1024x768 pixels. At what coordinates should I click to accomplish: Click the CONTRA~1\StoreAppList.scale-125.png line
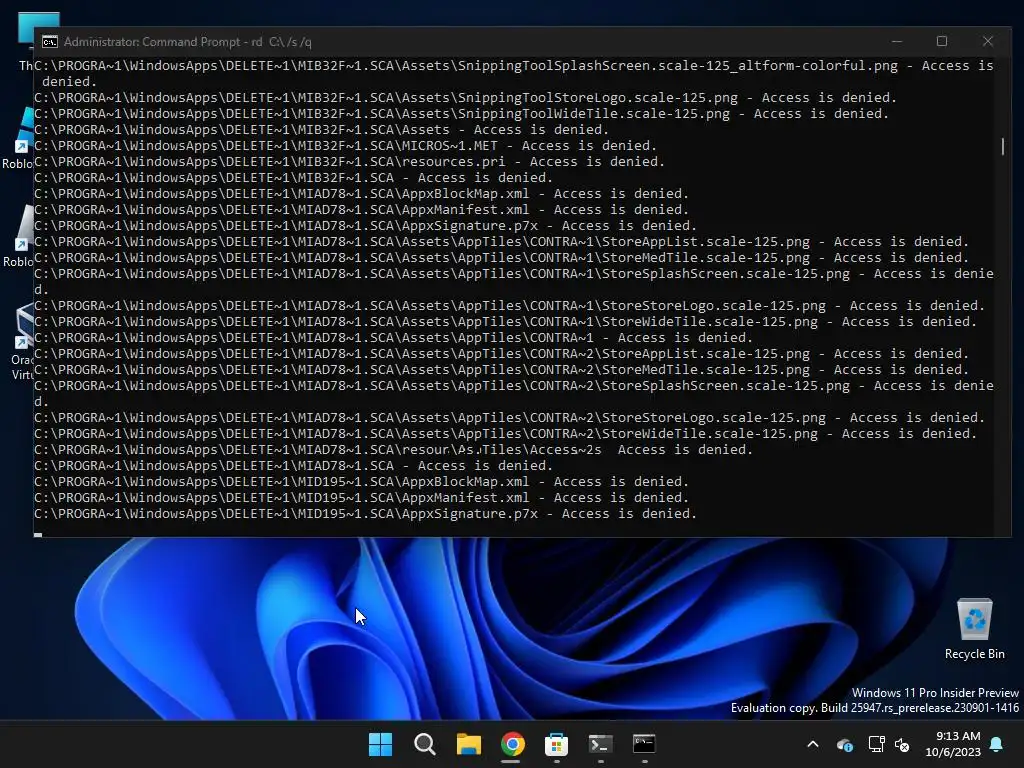pos(502,242)
